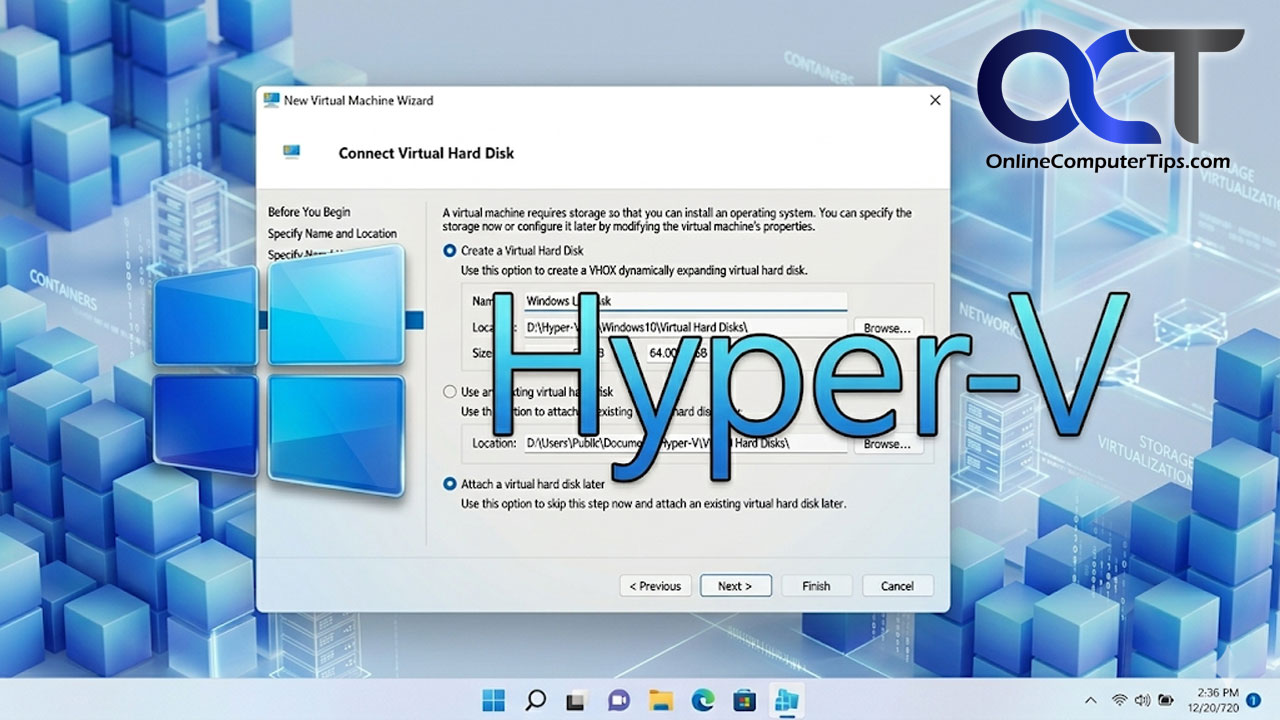Go to 'Specify Name and Location' step

pyautogui.click(x=332, y=233)
